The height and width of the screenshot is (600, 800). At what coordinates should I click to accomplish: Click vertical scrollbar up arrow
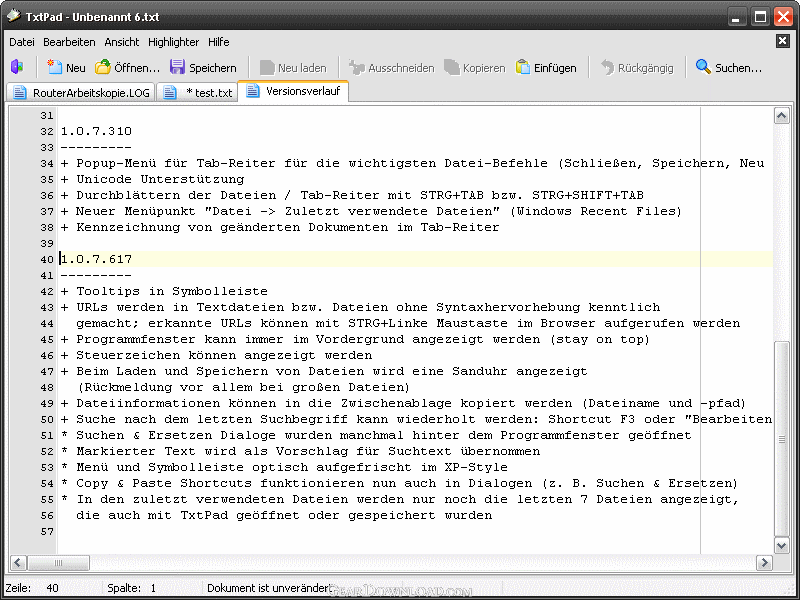[x=781, y=116]
